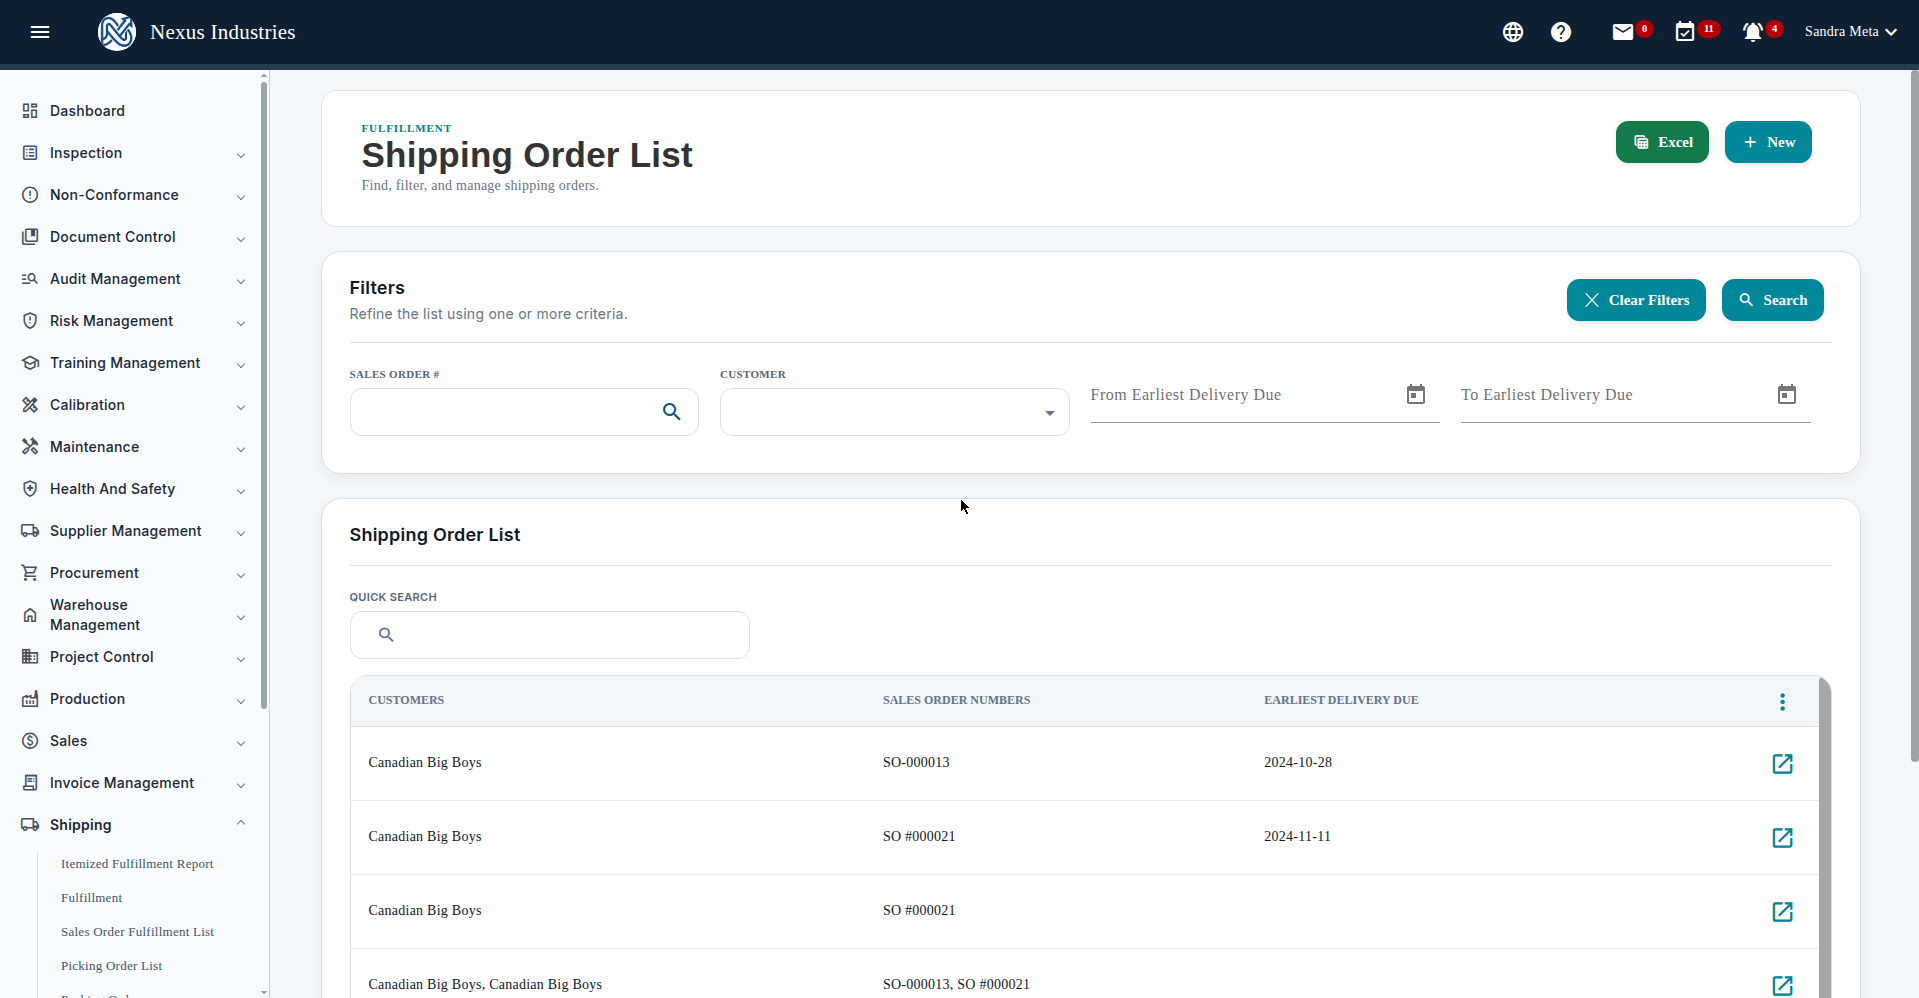1919x998 pixels.
Task: Expand the Inspection menu chevron
Action: click(241, 155)
